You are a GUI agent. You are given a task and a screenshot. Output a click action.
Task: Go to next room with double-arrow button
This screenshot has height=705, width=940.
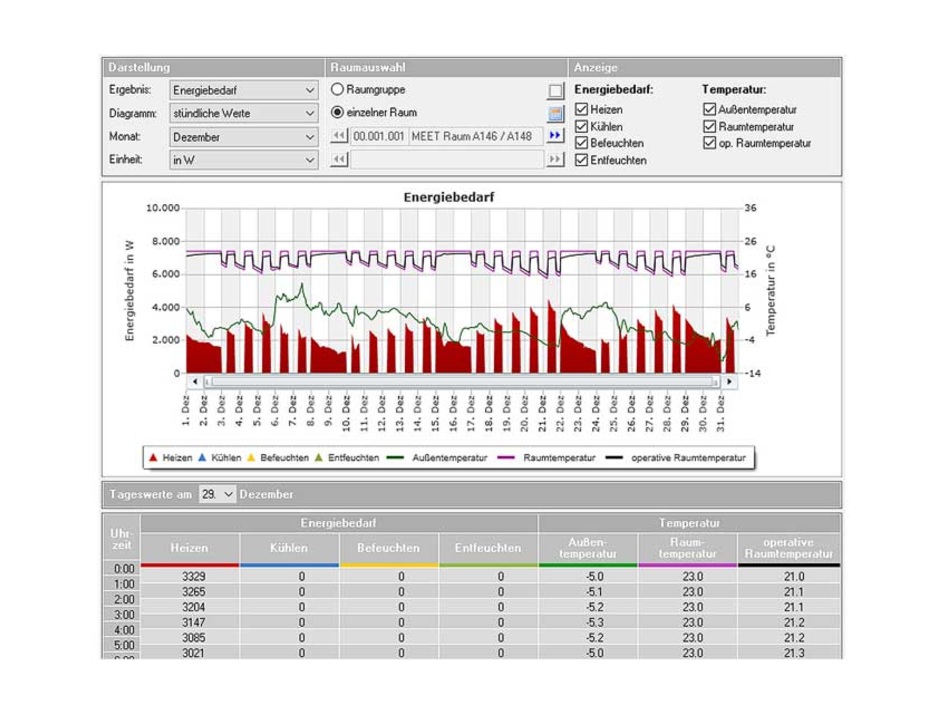pyautogui.click(x=555, y=136)
